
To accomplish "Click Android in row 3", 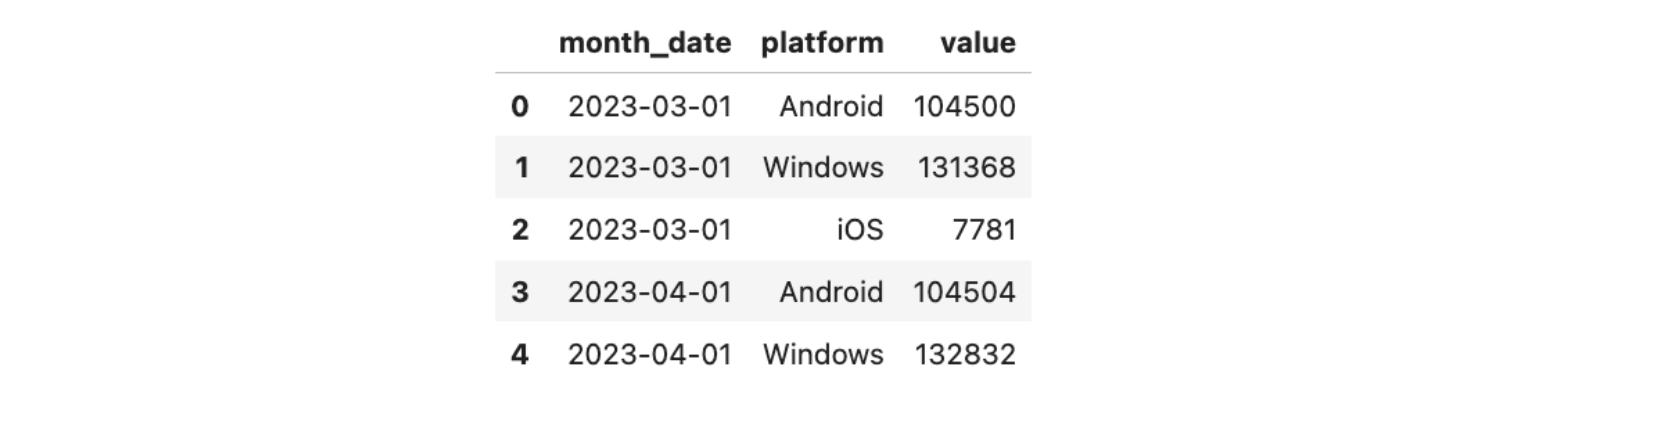I will (x=831, y=292).
